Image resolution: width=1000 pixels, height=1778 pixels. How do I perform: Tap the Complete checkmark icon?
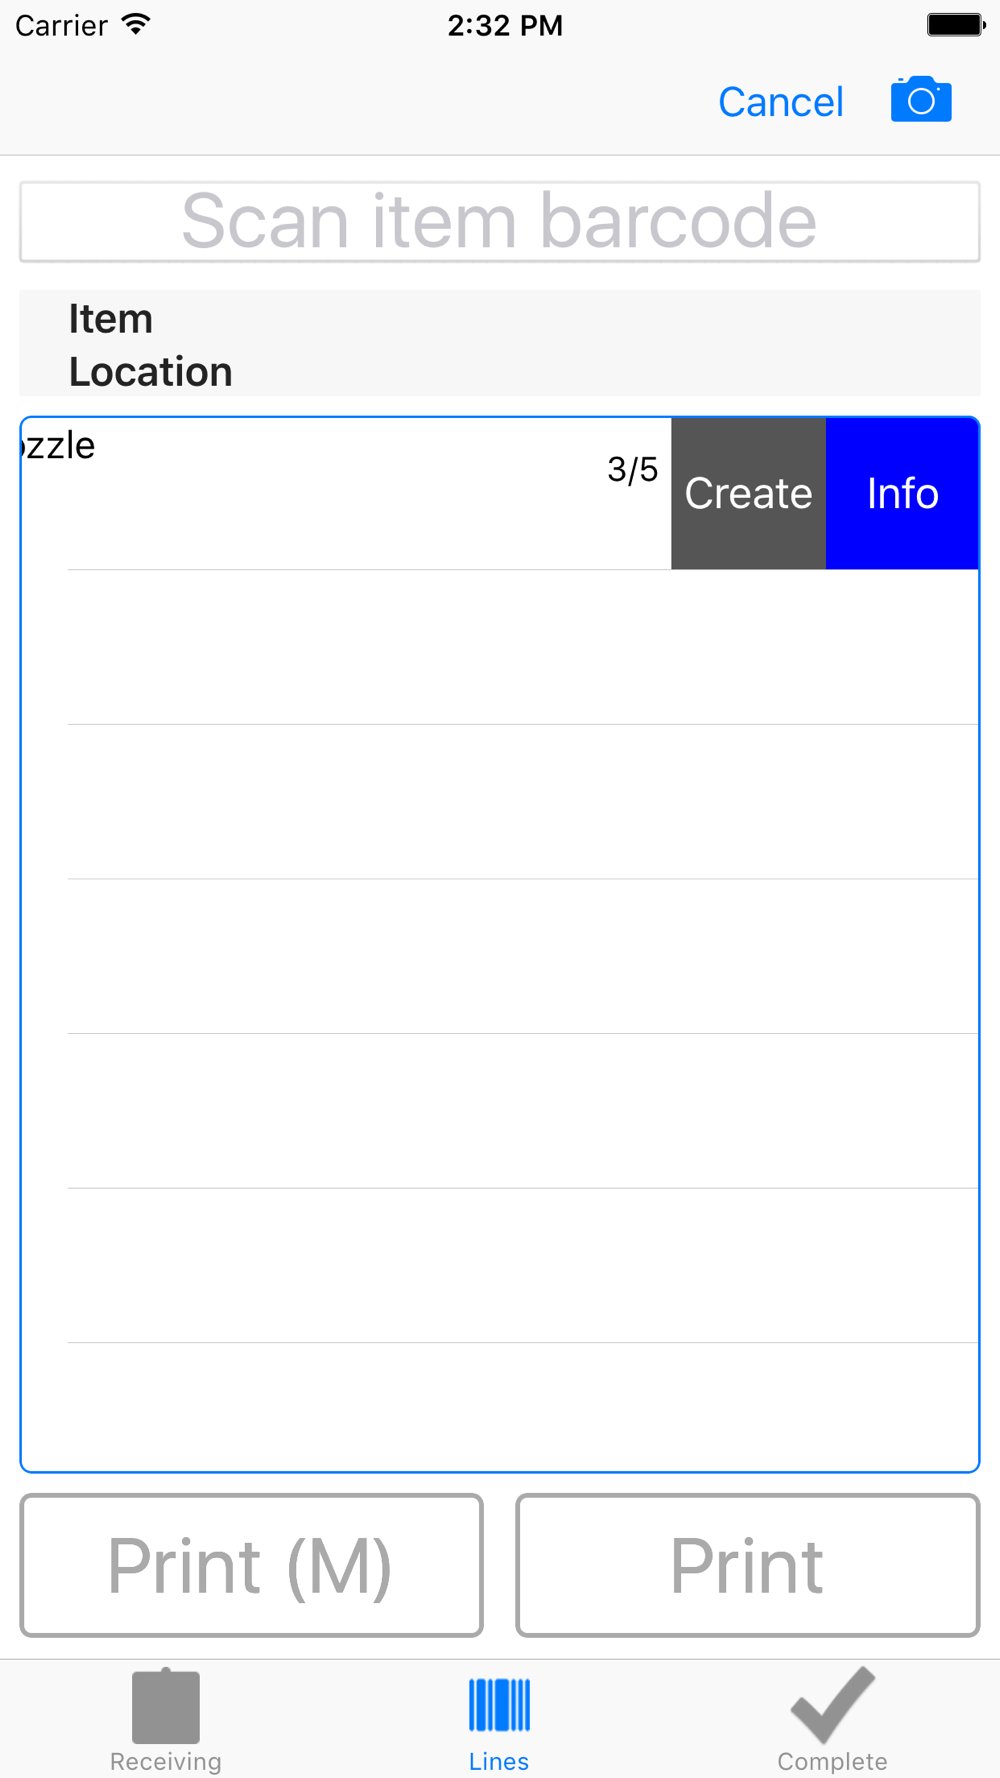tap(832, 1704)
